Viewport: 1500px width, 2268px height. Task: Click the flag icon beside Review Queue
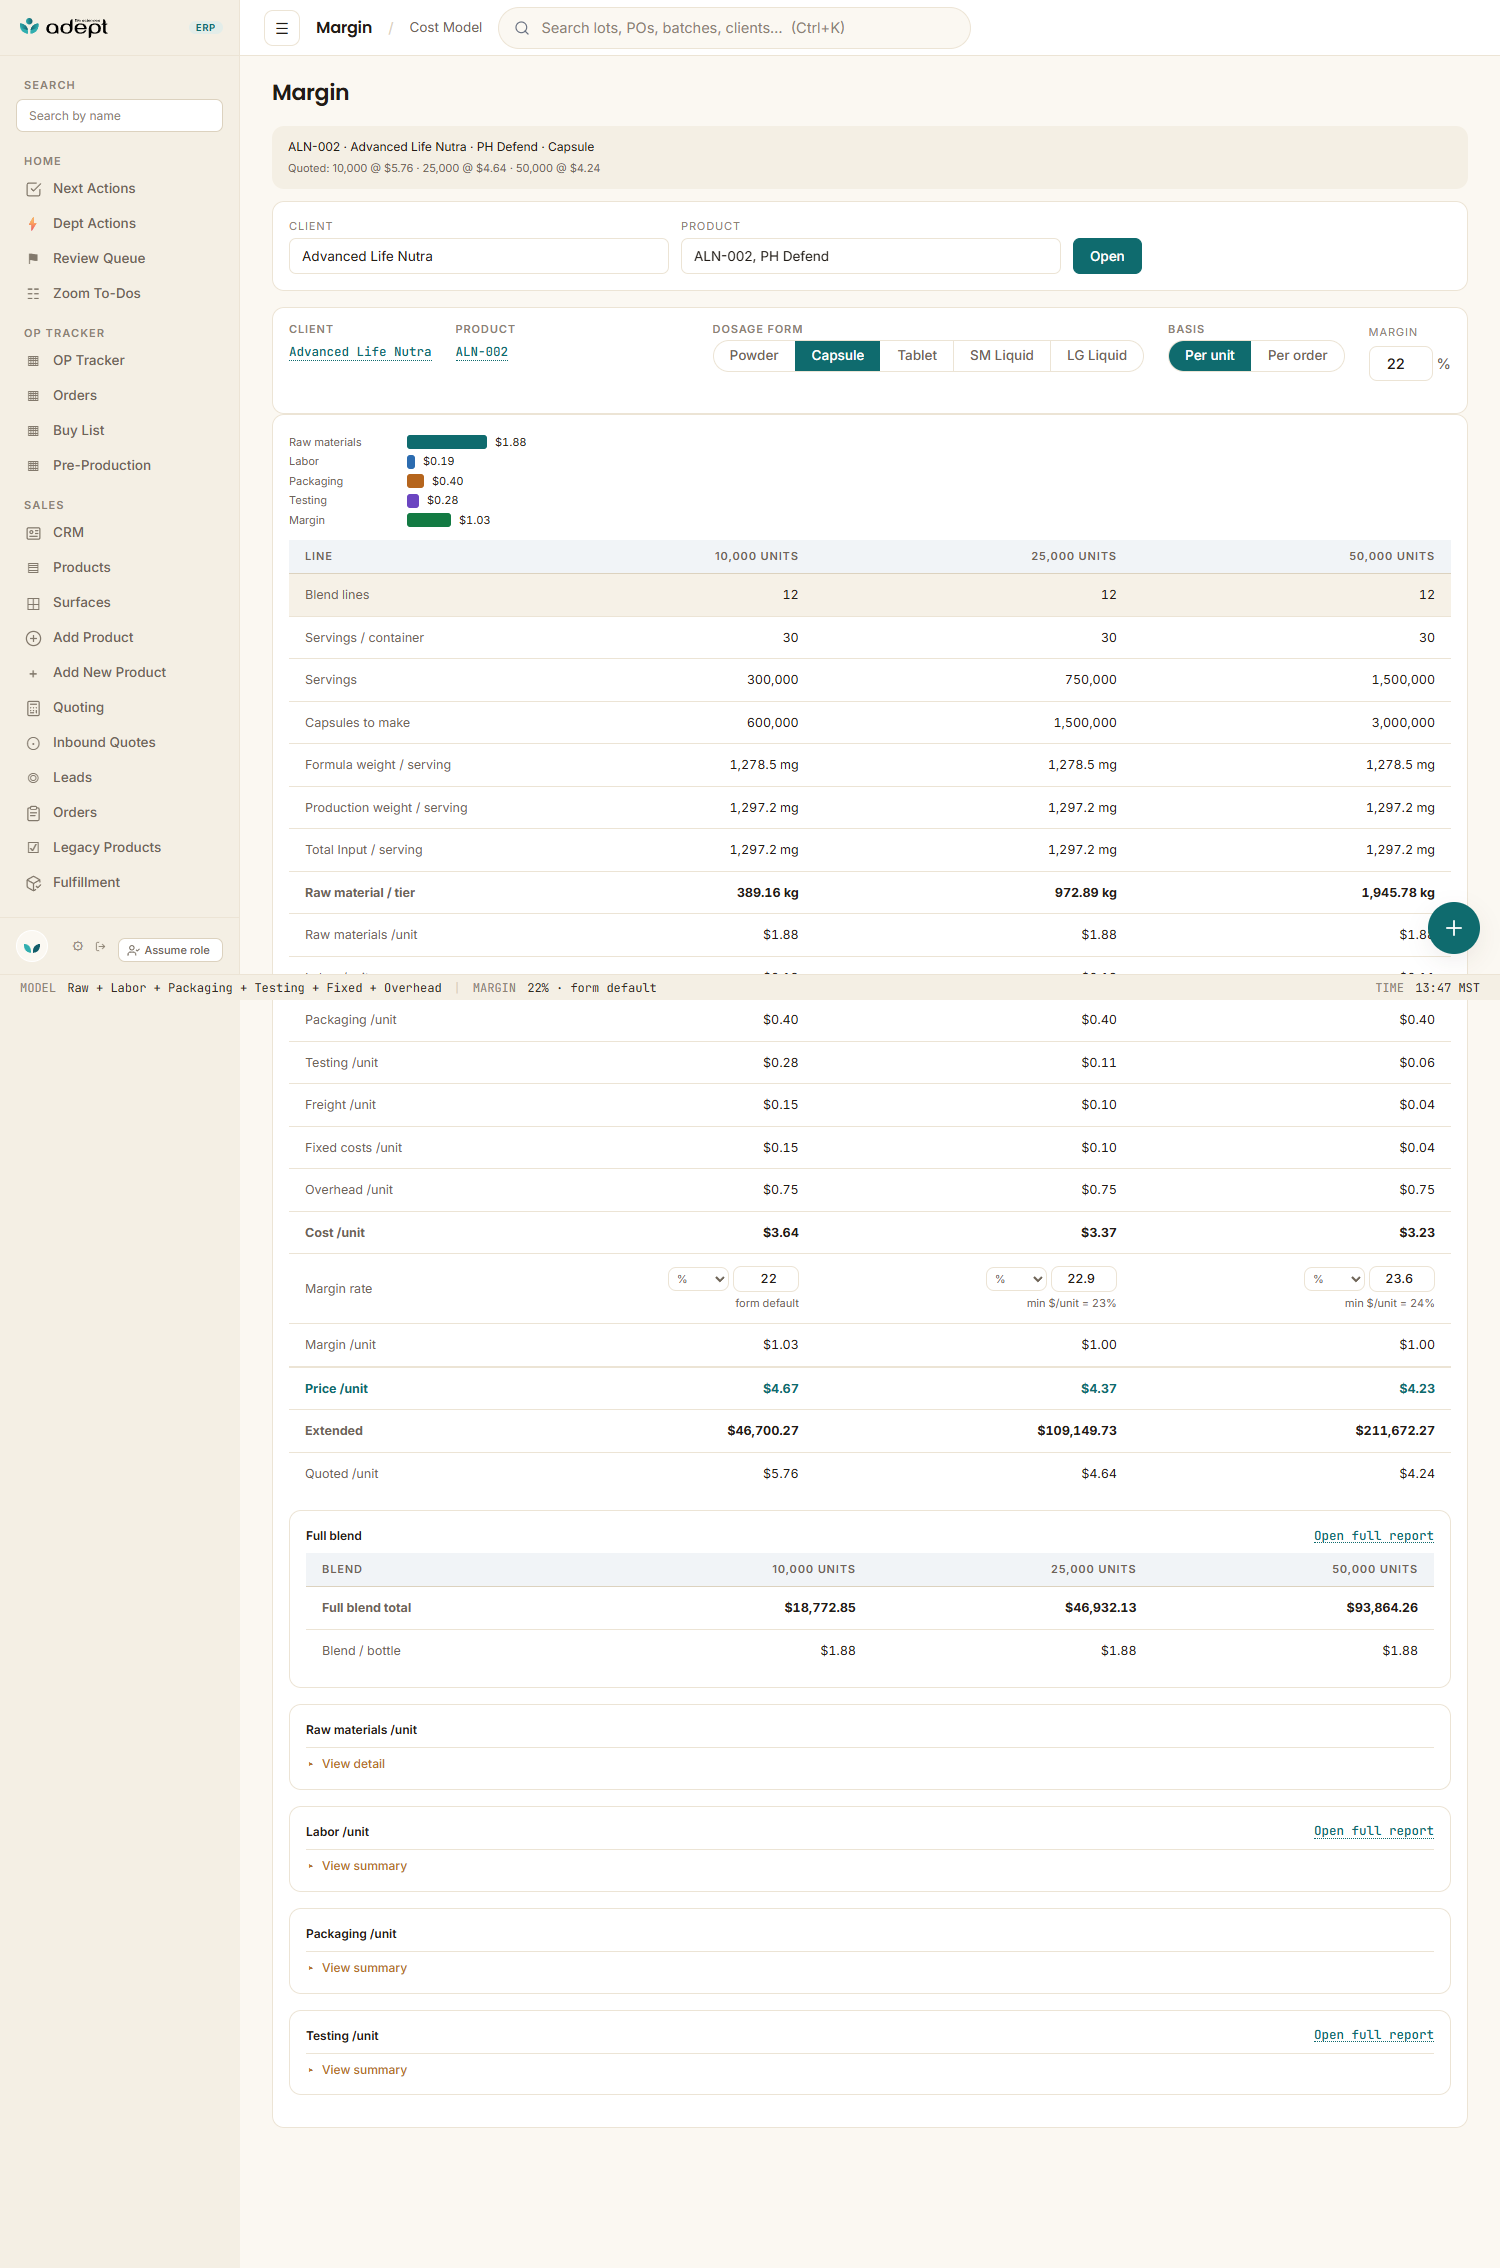coord(34,259)
